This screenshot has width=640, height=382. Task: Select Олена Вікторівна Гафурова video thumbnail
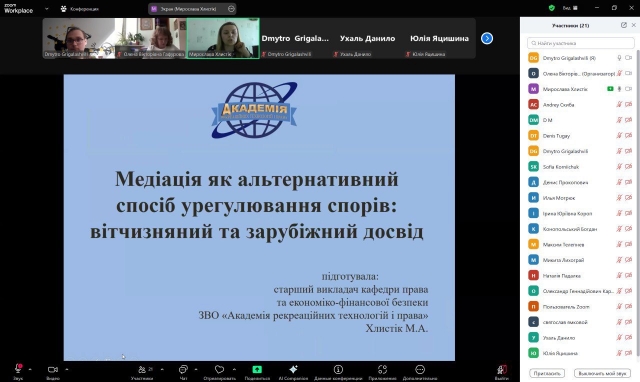(151, 38)
